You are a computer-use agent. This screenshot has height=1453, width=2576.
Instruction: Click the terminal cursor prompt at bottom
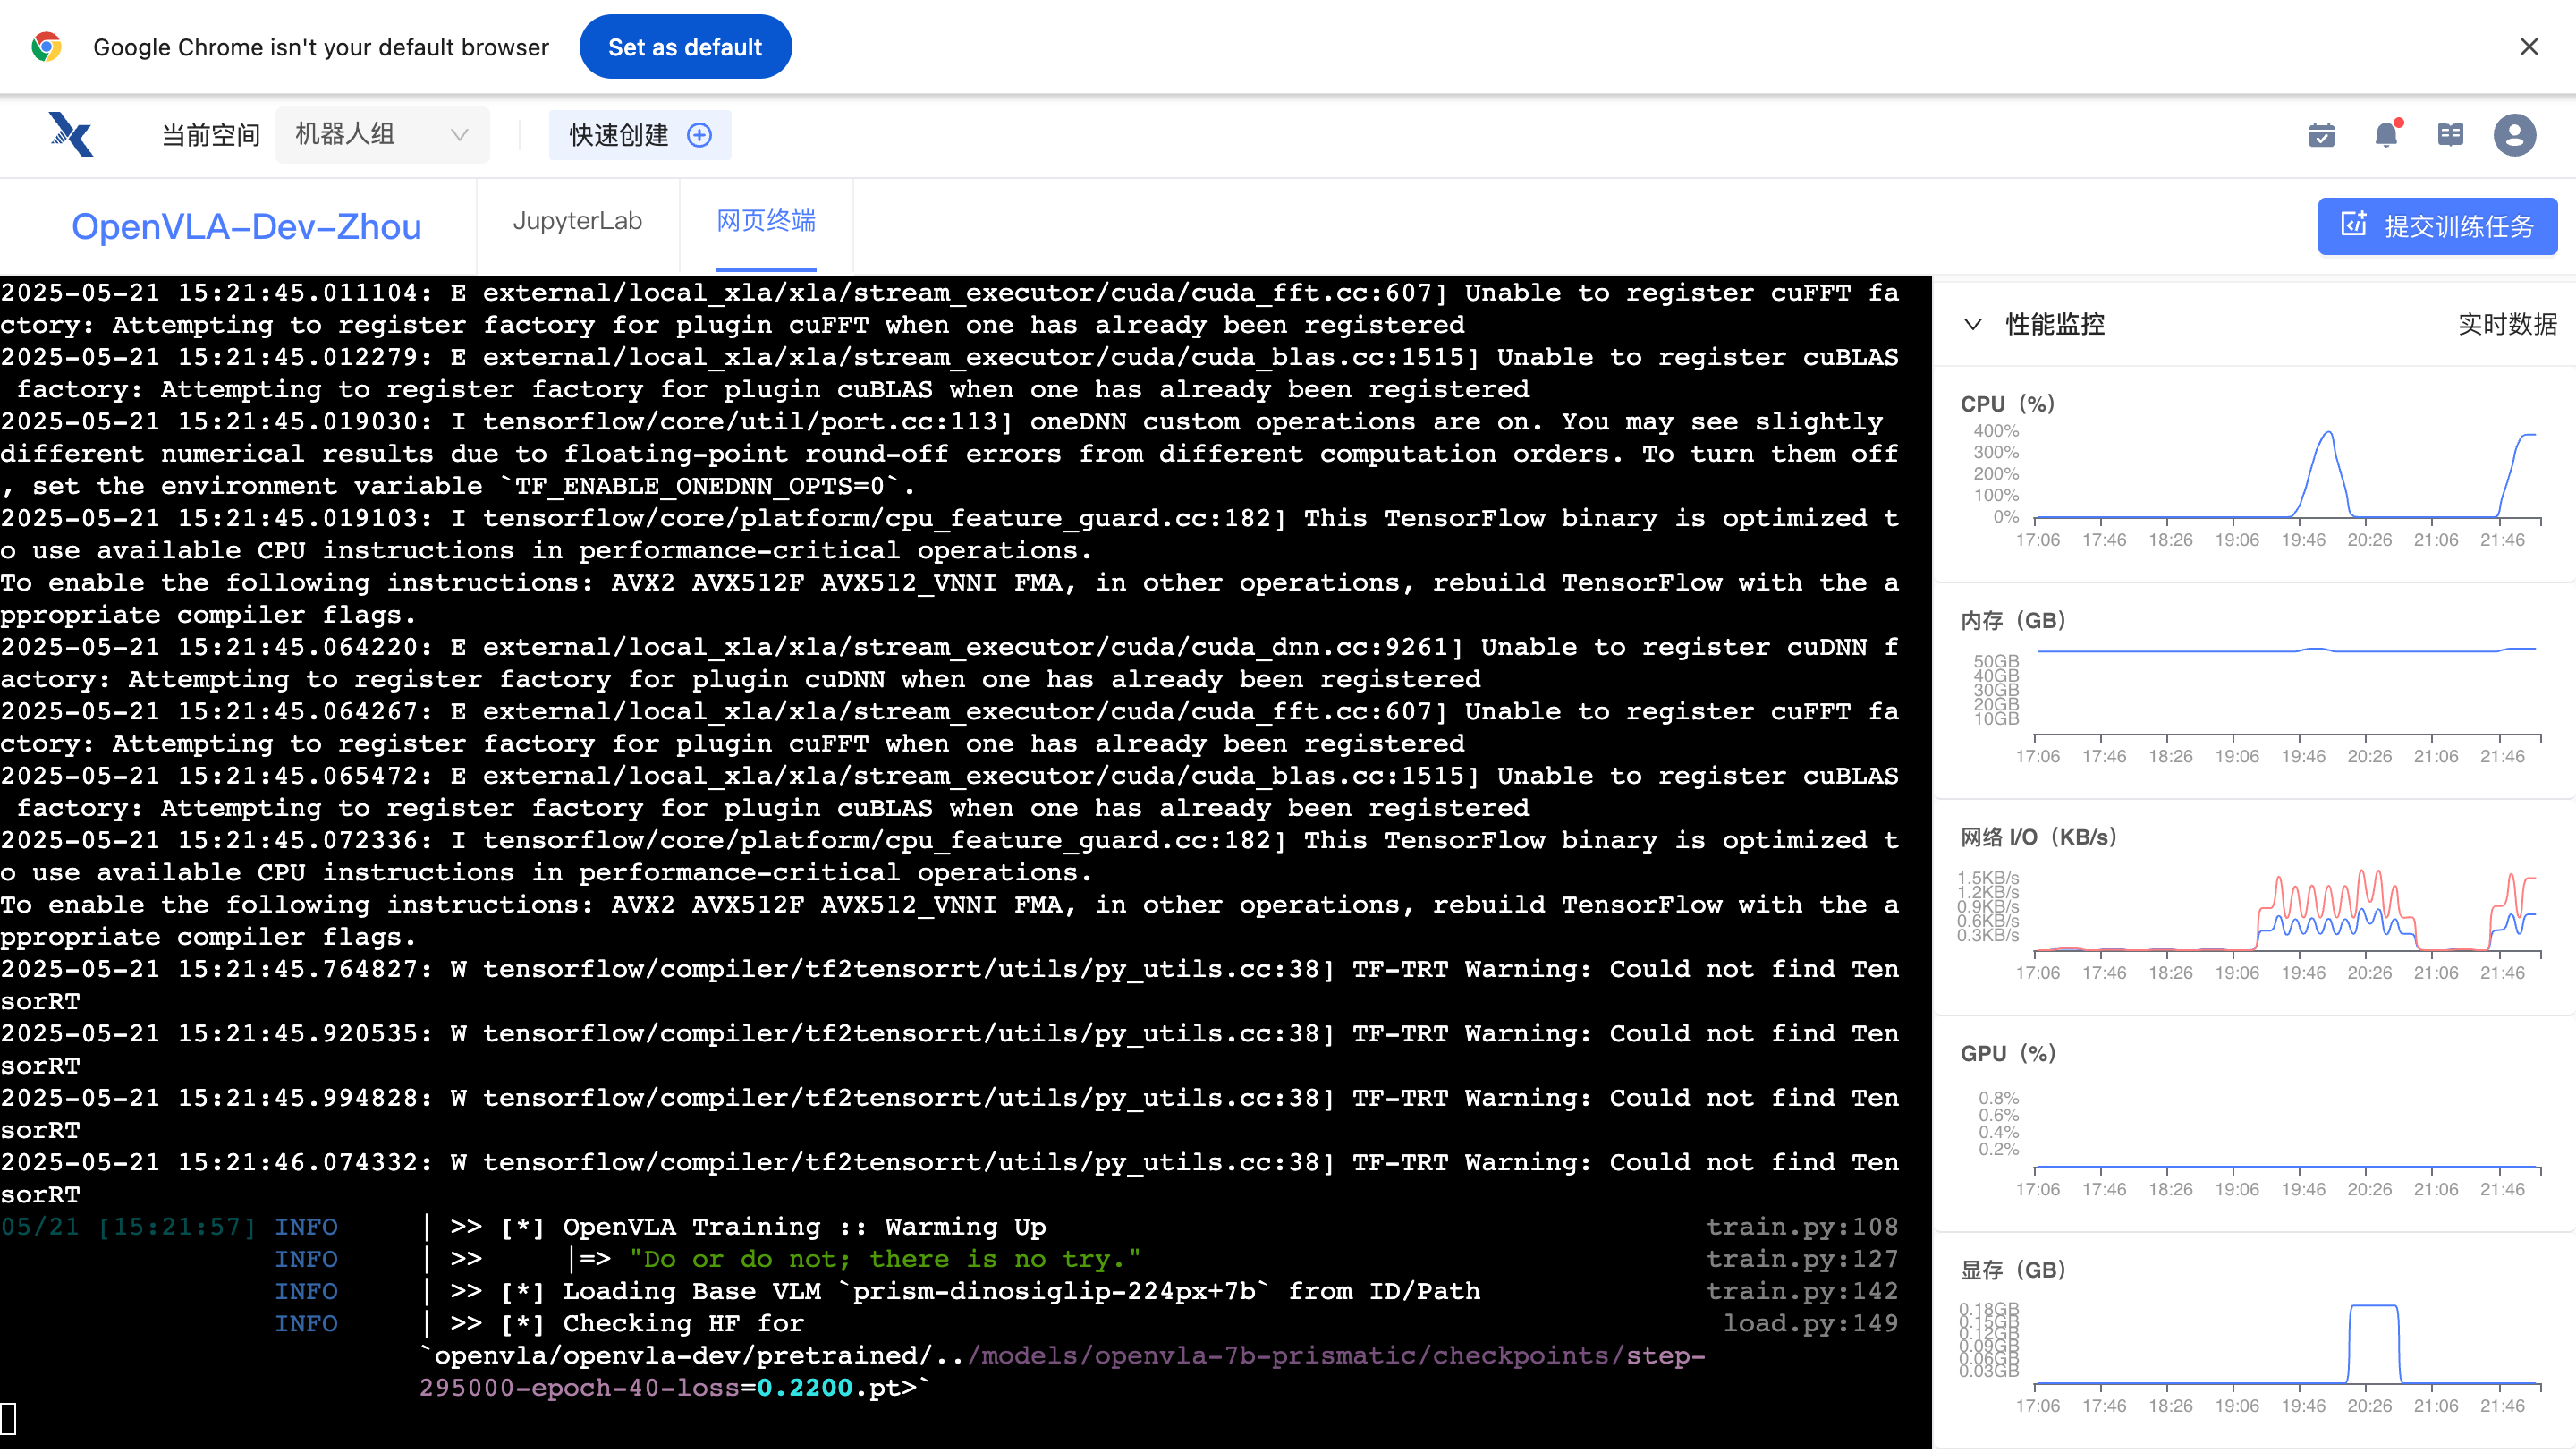tap(9, 1418)
